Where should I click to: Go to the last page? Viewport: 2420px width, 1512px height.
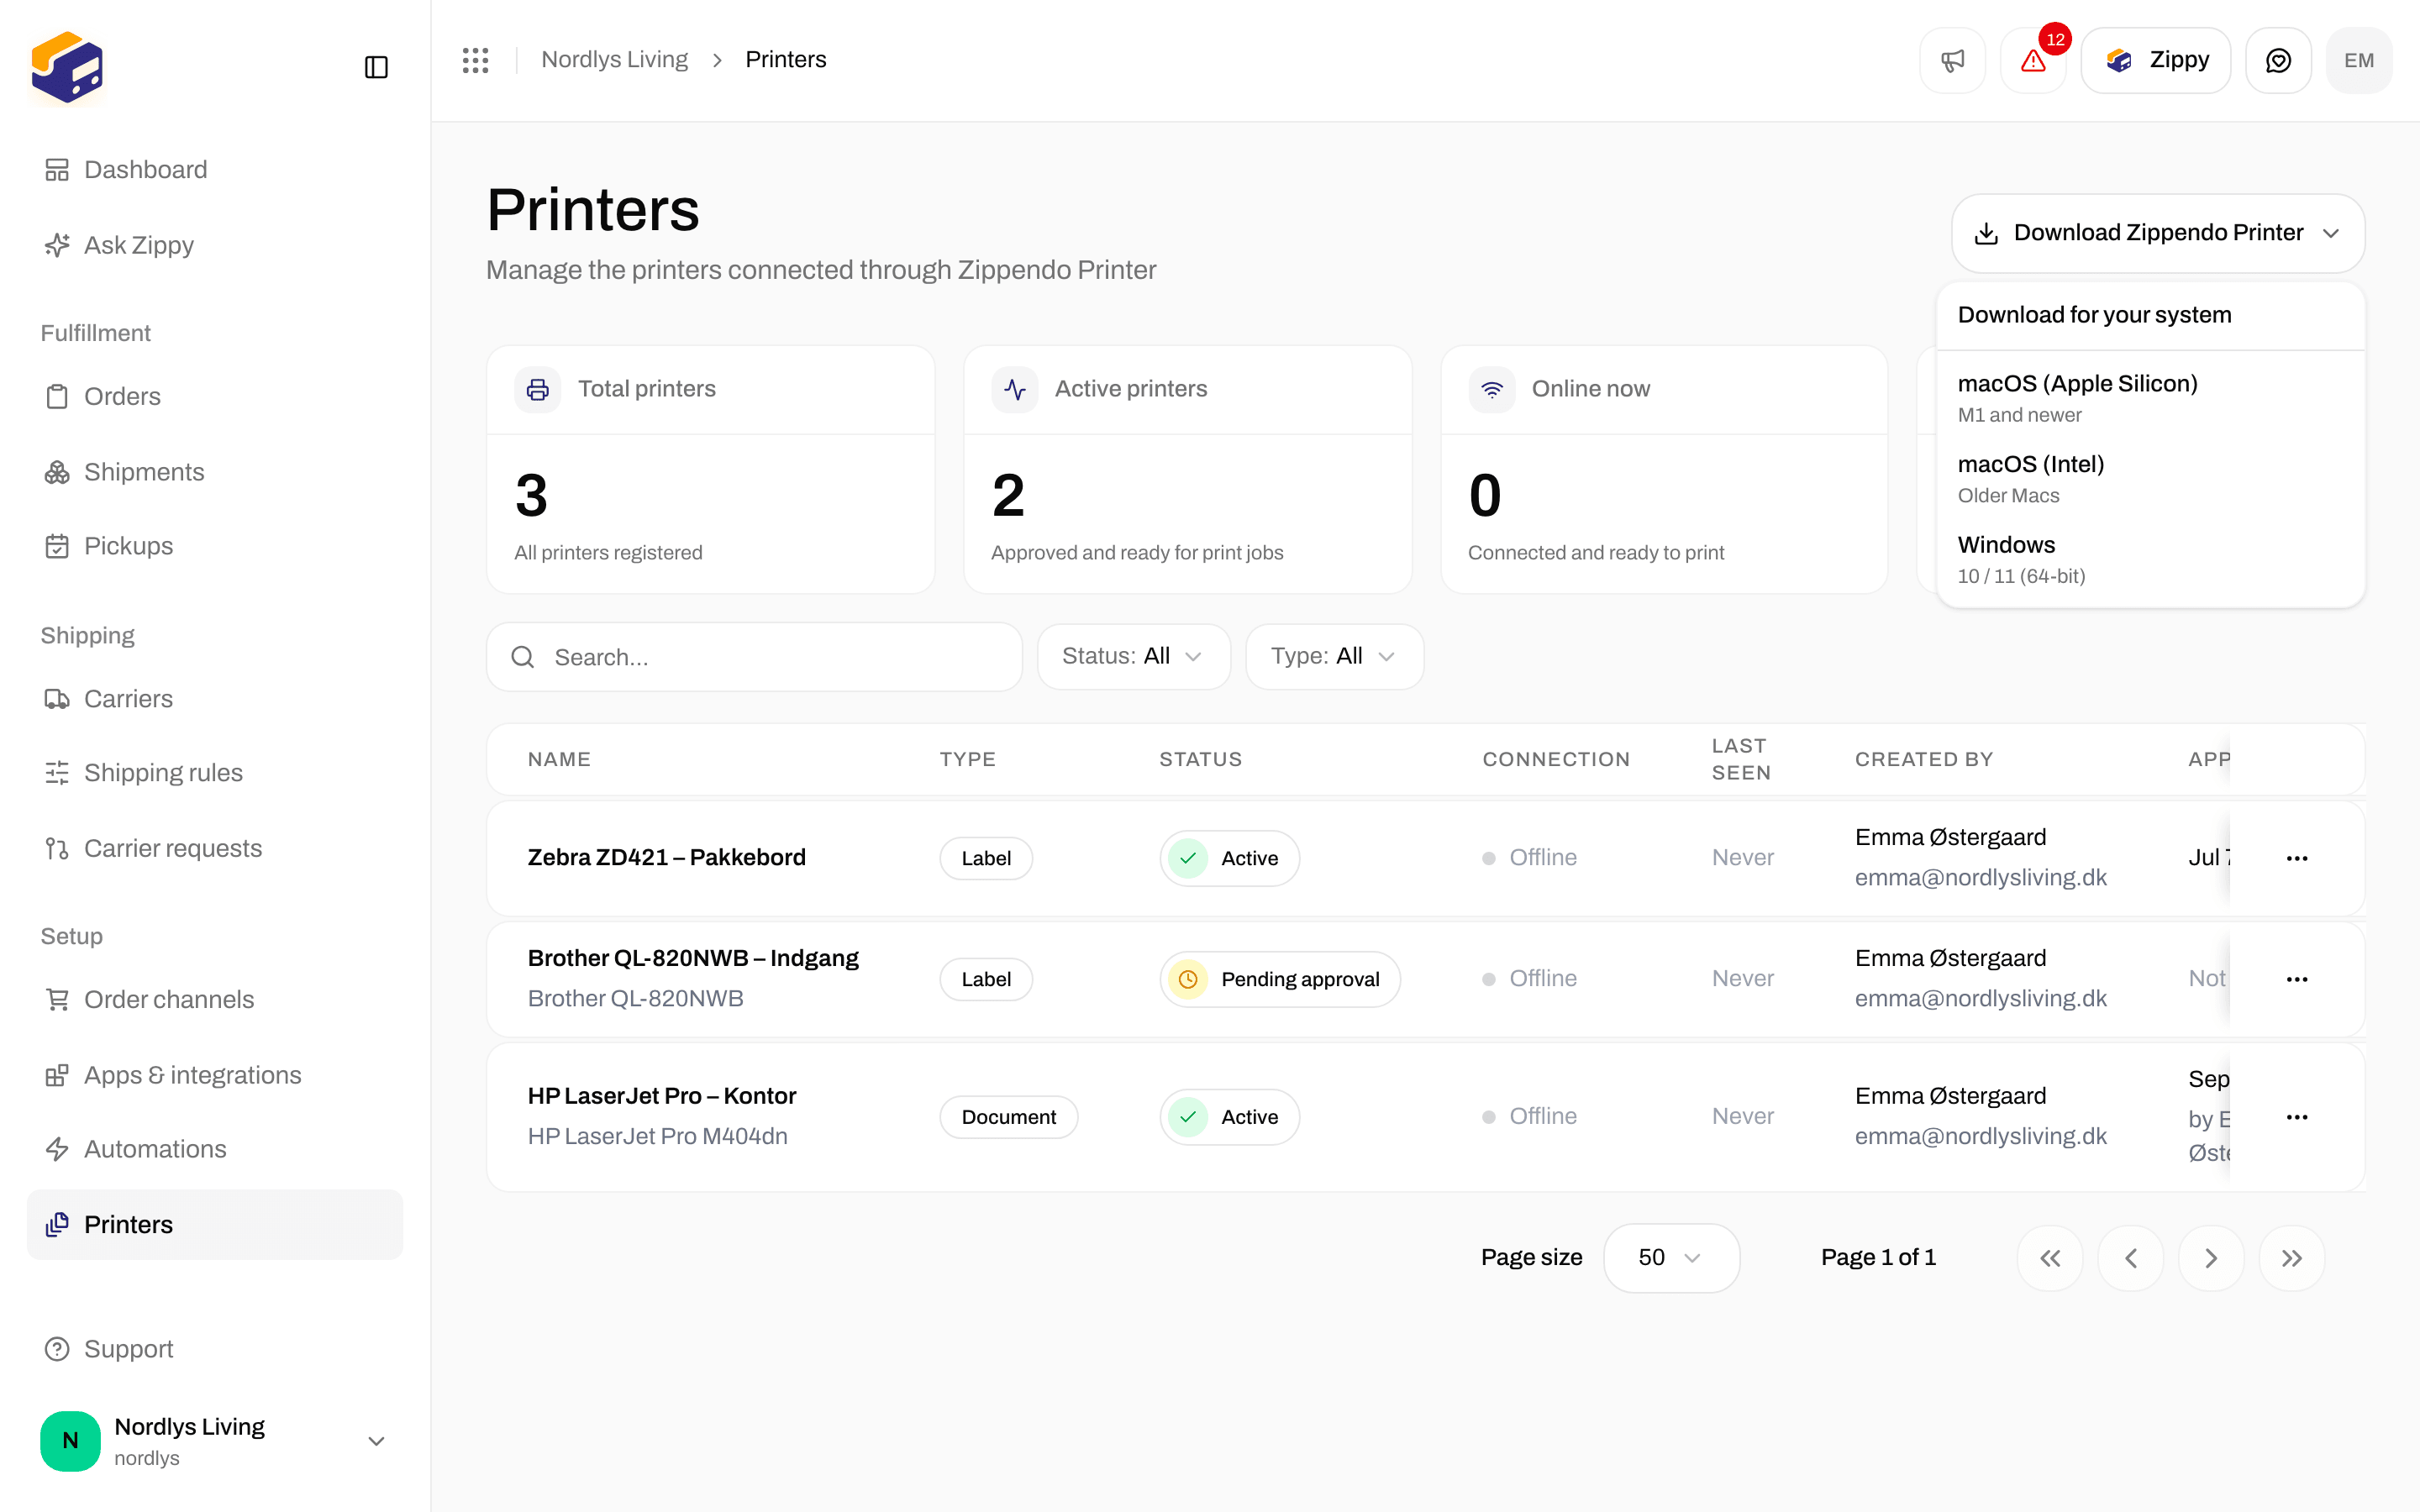tap(2292, 1258)
